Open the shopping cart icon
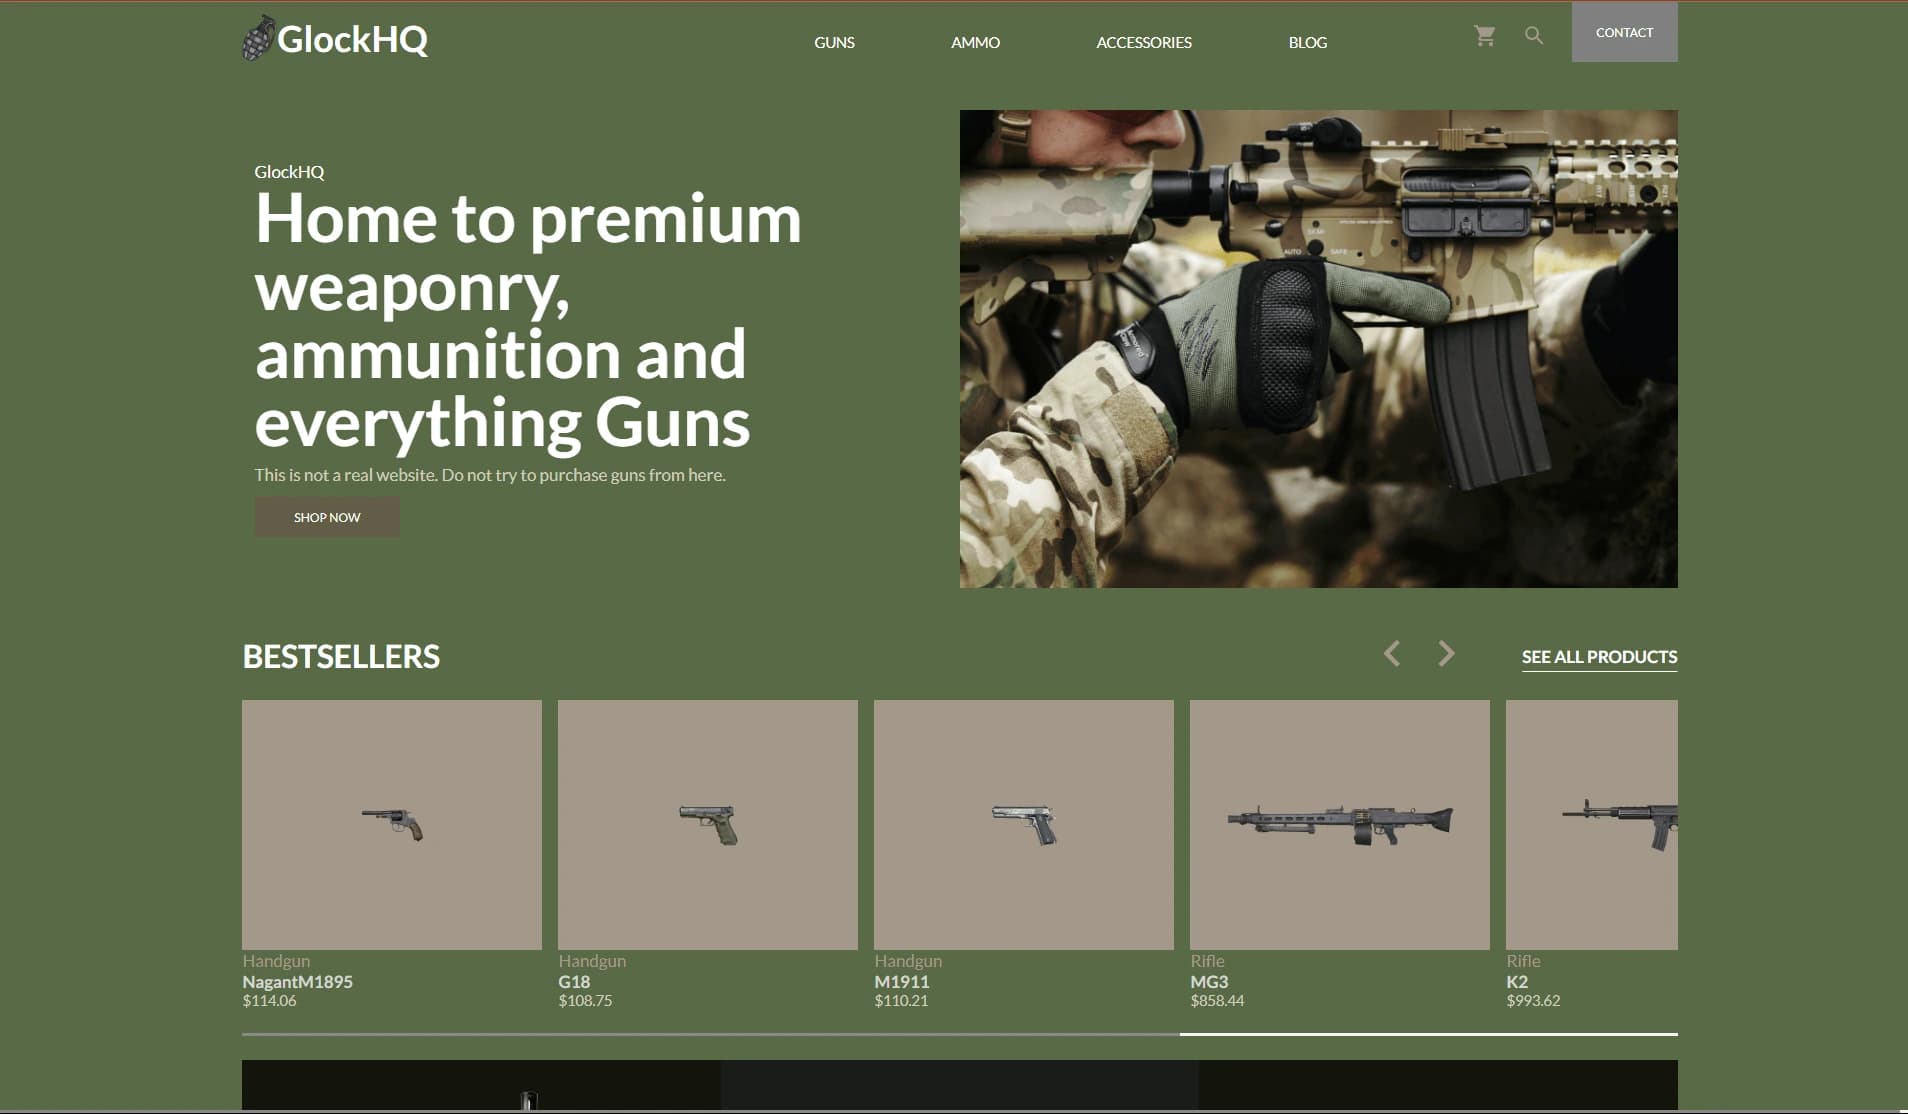The width and height of the screenshot is (1908, 1114). click(1485, 36)
